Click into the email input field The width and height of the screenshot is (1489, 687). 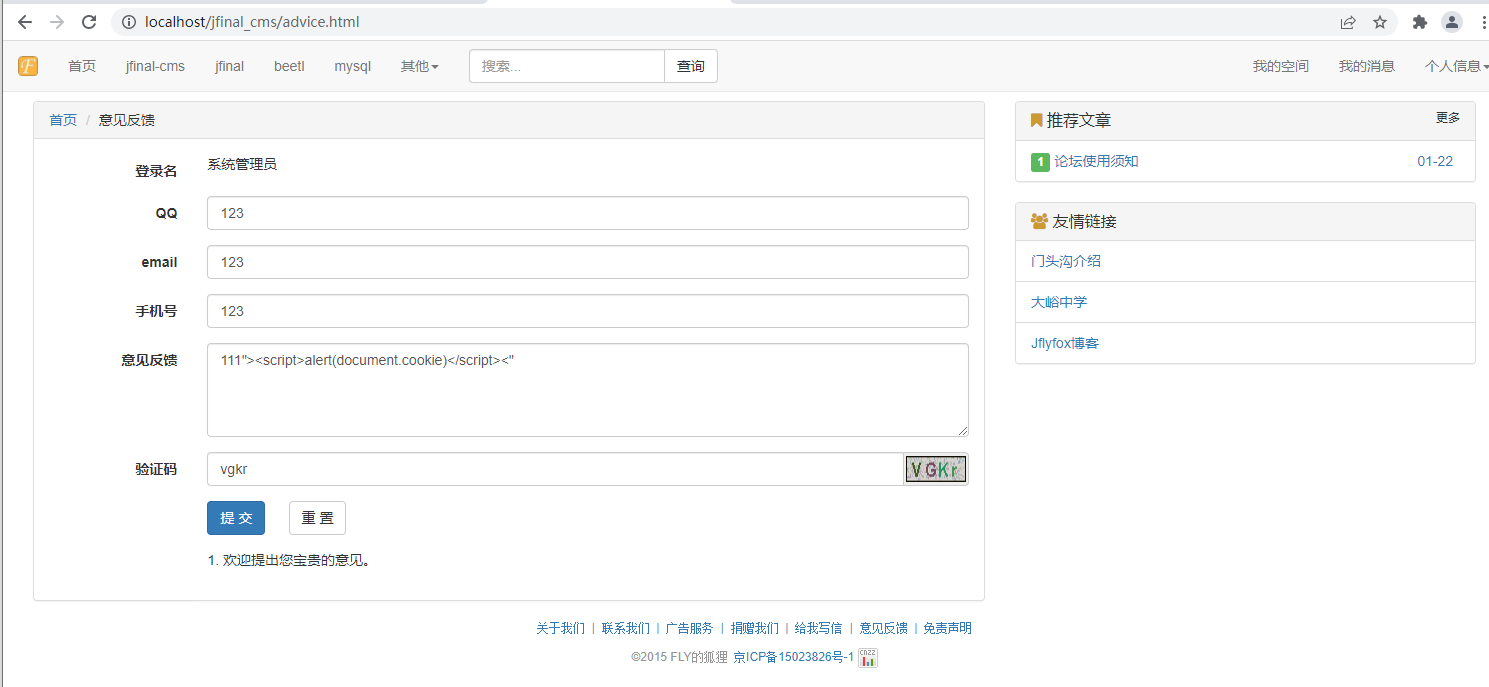click(x=588, y=262)
